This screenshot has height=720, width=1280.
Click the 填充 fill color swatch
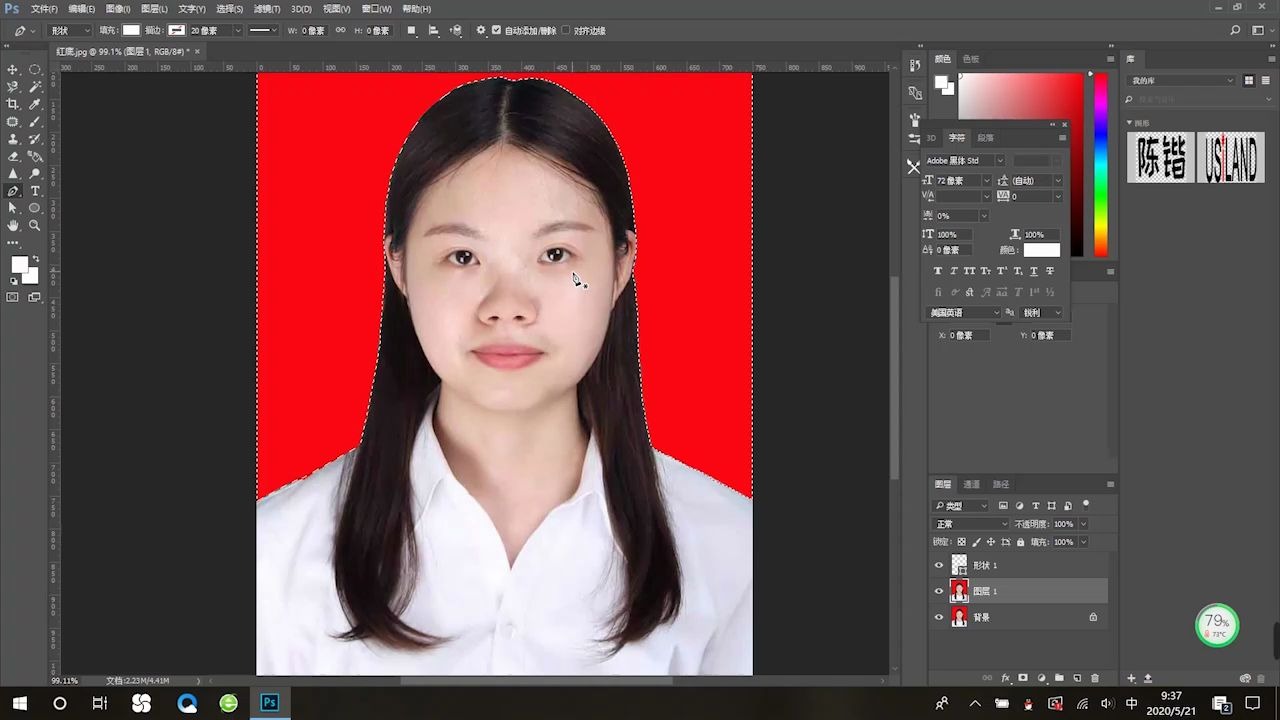click(131, 30)
